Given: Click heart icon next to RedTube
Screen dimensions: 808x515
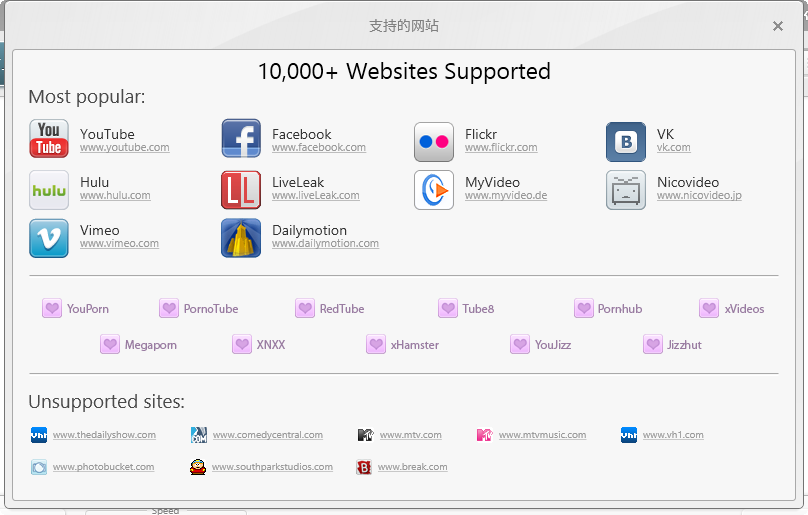Looking at the screenshot, I should tap(305, 309).
